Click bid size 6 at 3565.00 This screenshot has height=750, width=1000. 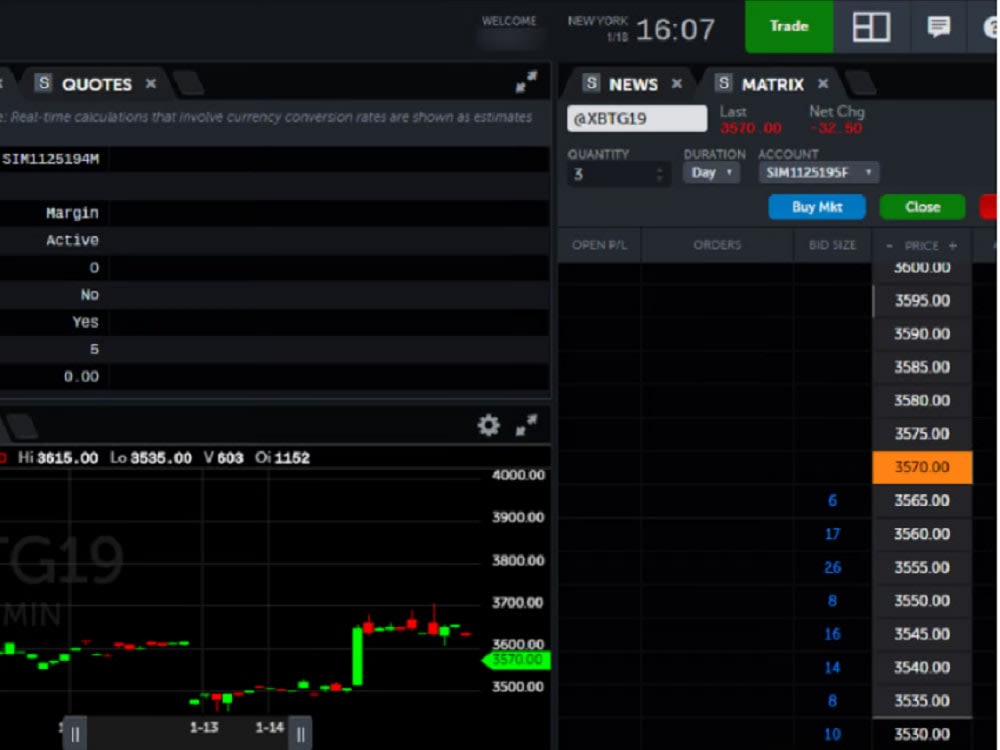coord(832,501)
